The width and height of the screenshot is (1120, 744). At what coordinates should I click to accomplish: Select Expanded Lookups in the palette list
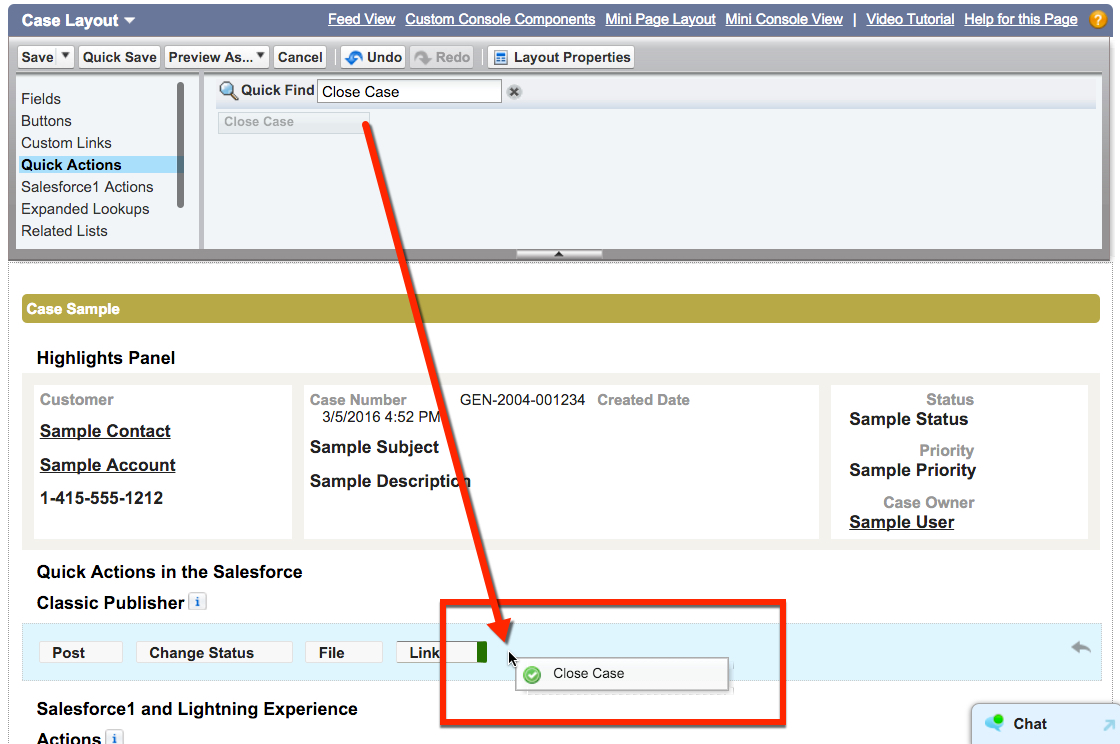pyautogui.click(x=85, y=209)
